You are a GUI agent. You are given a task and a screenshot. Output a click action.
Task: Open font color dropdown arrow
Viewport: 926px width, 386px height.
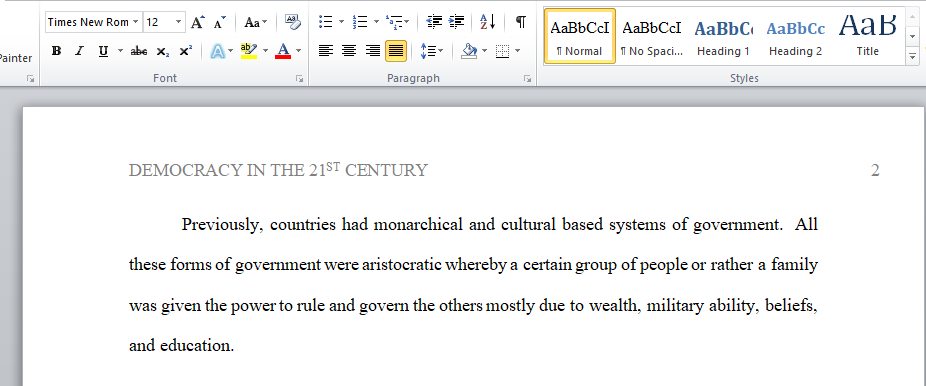coord(299,51)
